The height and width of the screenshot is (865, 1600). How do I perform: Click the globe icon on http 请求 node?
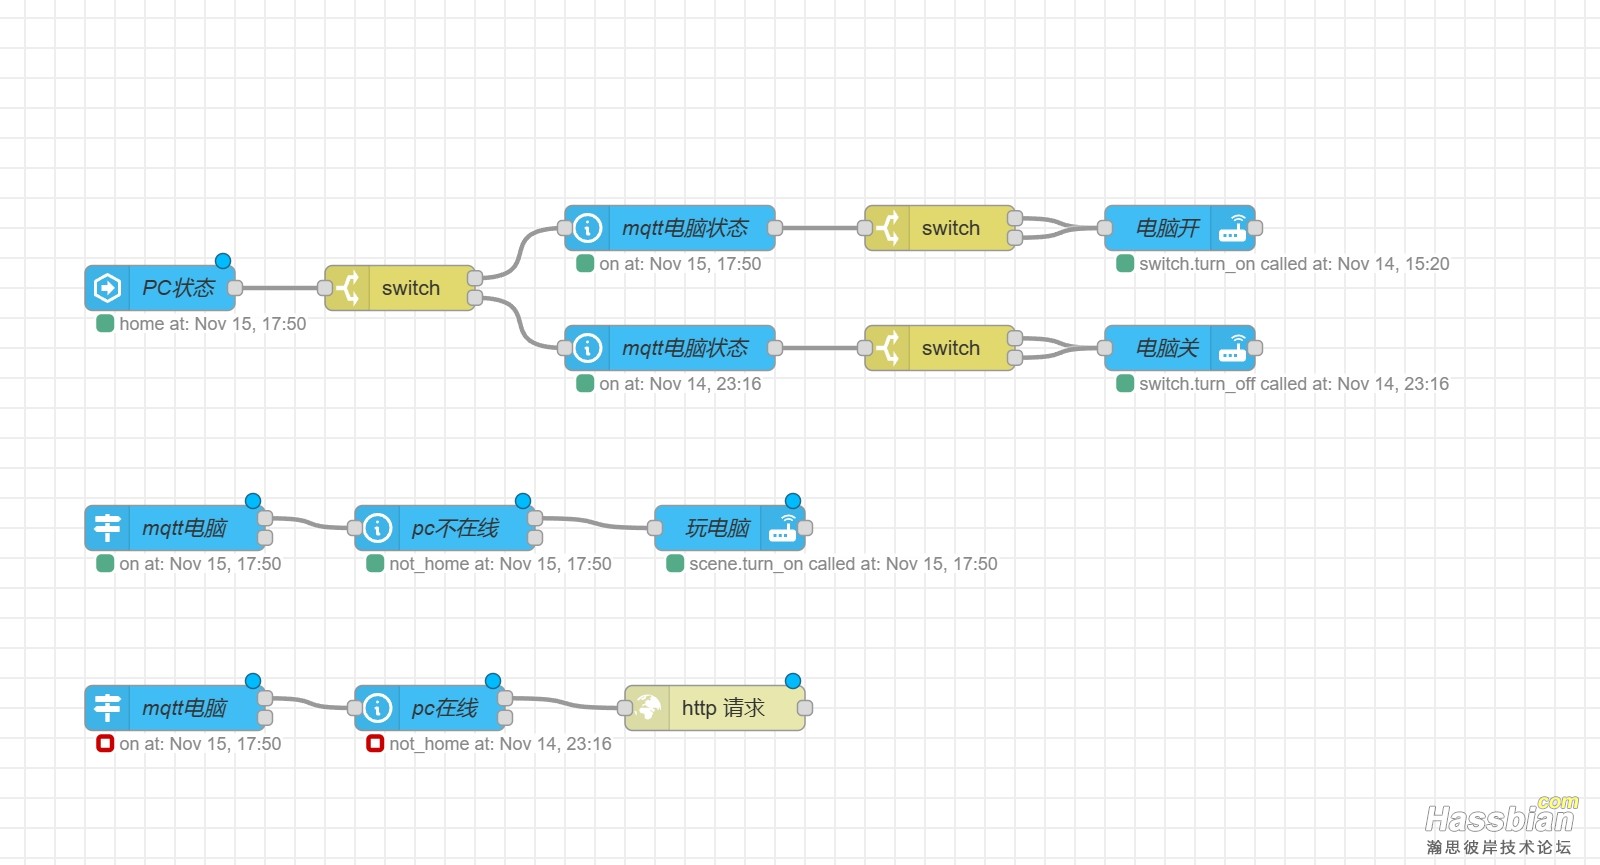pyautogui.click(x=648, y=708)
